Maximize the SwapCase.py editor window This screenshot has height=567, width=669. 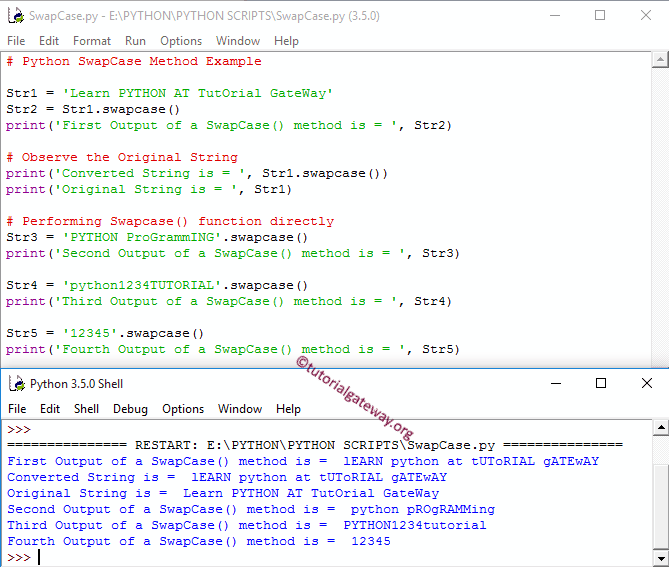click(600, 15)
